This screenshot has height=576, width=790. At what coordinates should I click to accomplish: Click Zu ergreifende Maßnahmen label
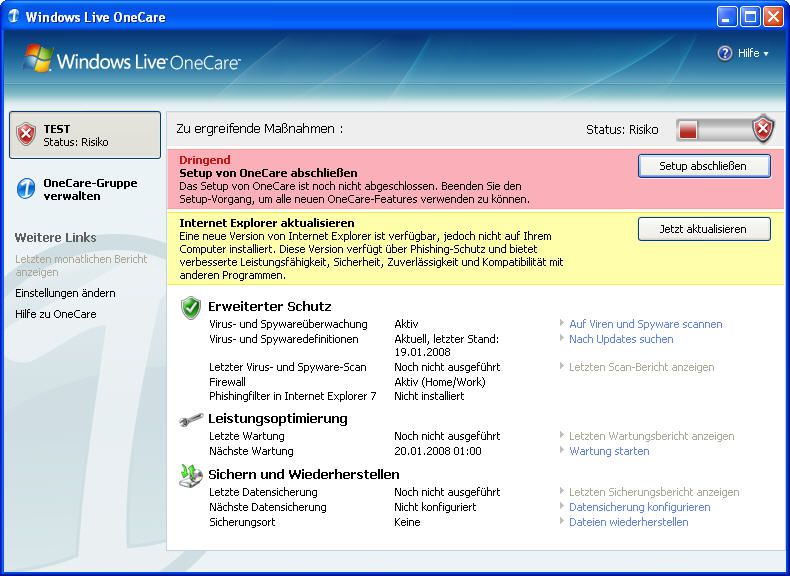click(259, 129)
